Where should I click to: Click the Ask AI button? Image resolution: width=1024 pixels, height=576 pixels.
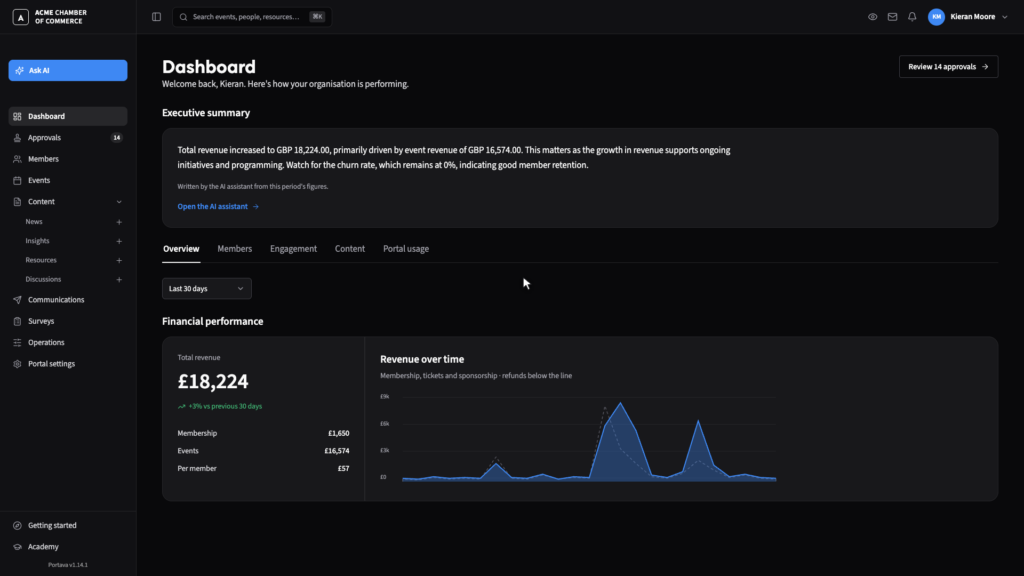(x=68, y=71)
